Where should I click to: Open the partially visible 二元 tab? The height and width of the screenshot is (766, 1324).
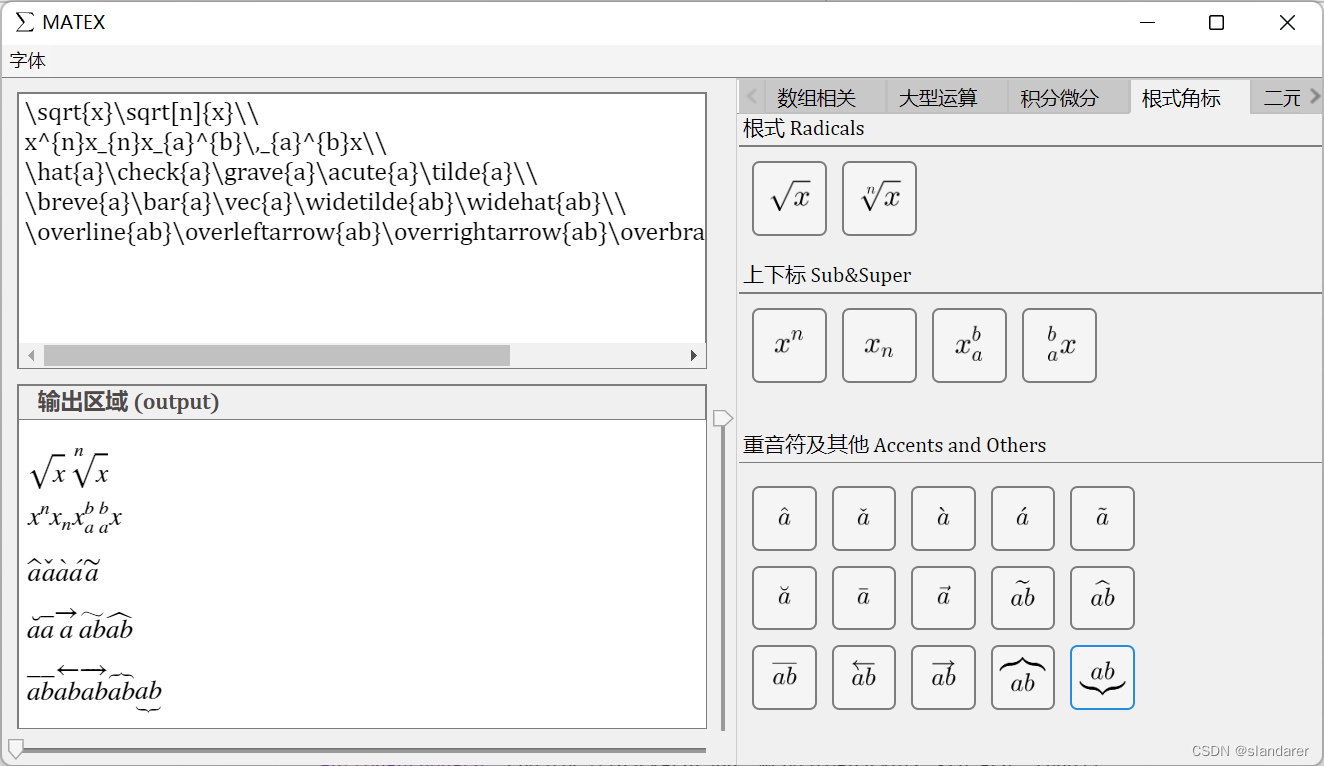coord(1280,97)
